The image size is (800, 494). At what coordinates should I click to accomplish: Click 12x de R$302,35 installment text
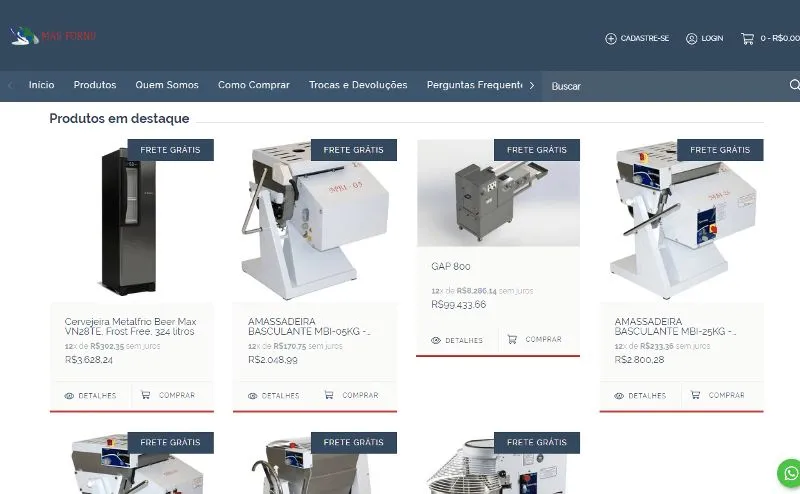(112, 346)
